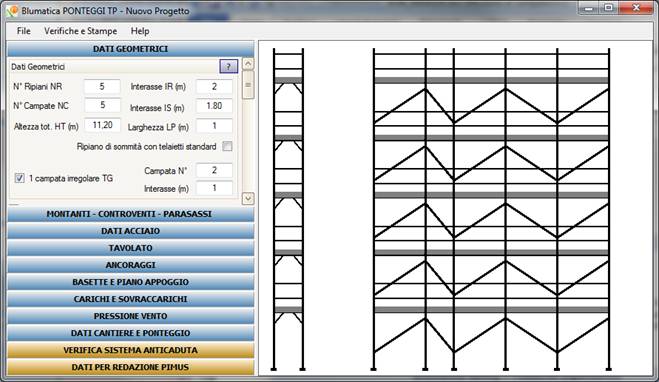Open VERIFICA SISTEMA ANTICADUTA panel
The image size is (659, 382).
pyautogui.click(x=130, y=350)
